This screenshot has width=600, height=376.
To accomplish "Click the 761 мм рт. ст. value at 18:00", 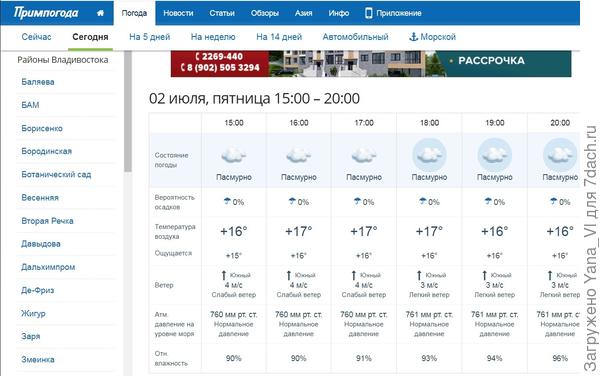I will tap(429, 314).
